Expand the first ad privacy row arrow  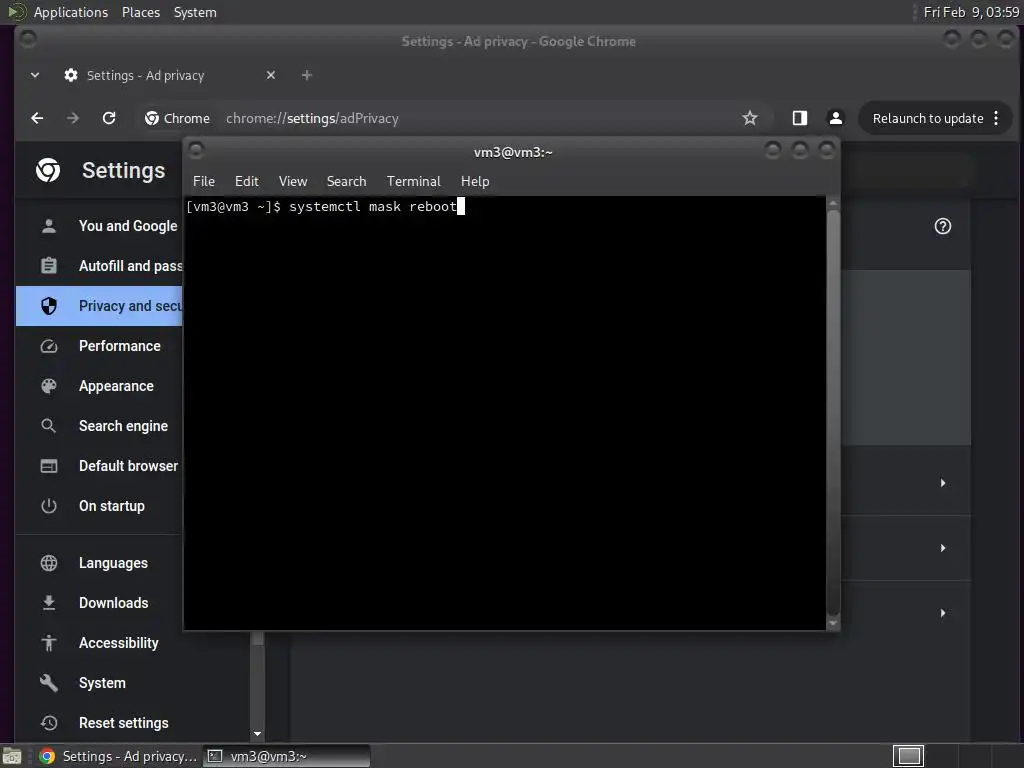tap(942, 483)
